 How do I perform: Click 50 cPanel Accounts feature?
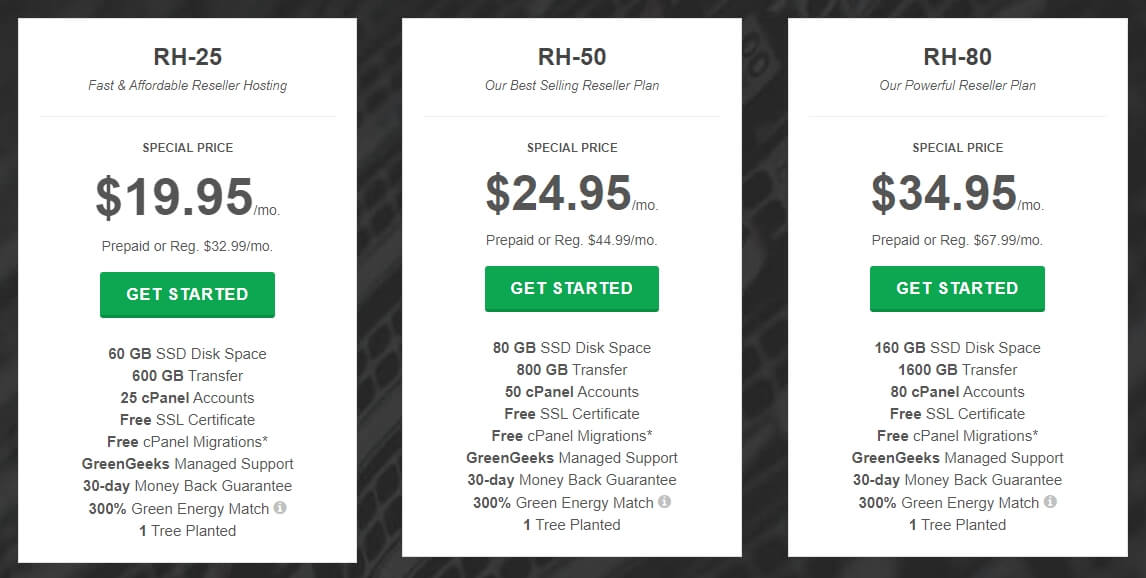[x=572, y=392]
